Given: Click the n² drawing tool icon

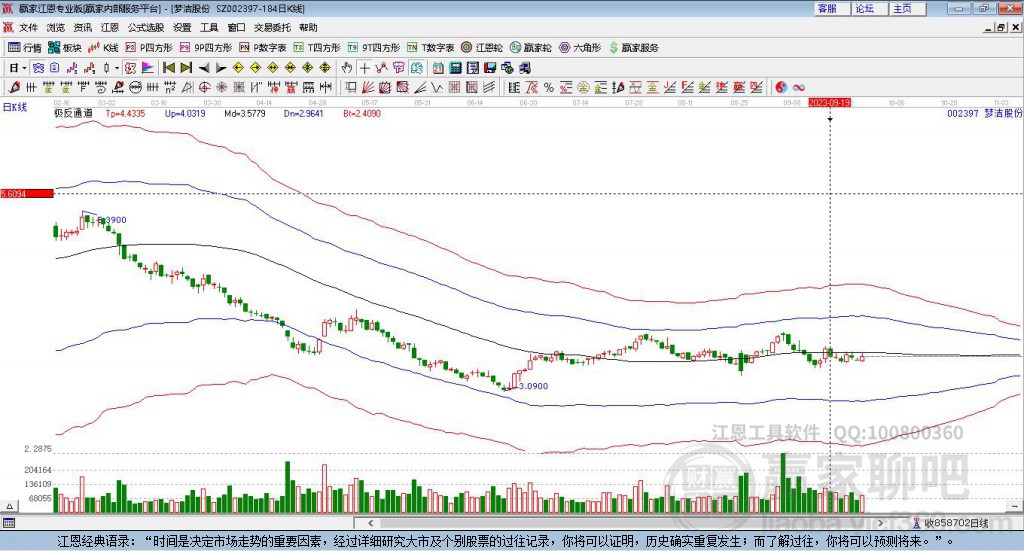Looking at the screenshot, I should coord(170,87).
